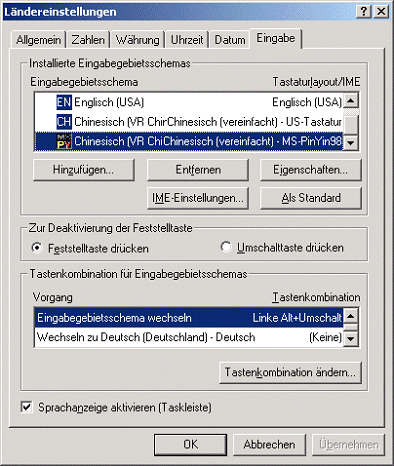Click the scroll up arrow in Vorgang list

(x=351, y=315)
